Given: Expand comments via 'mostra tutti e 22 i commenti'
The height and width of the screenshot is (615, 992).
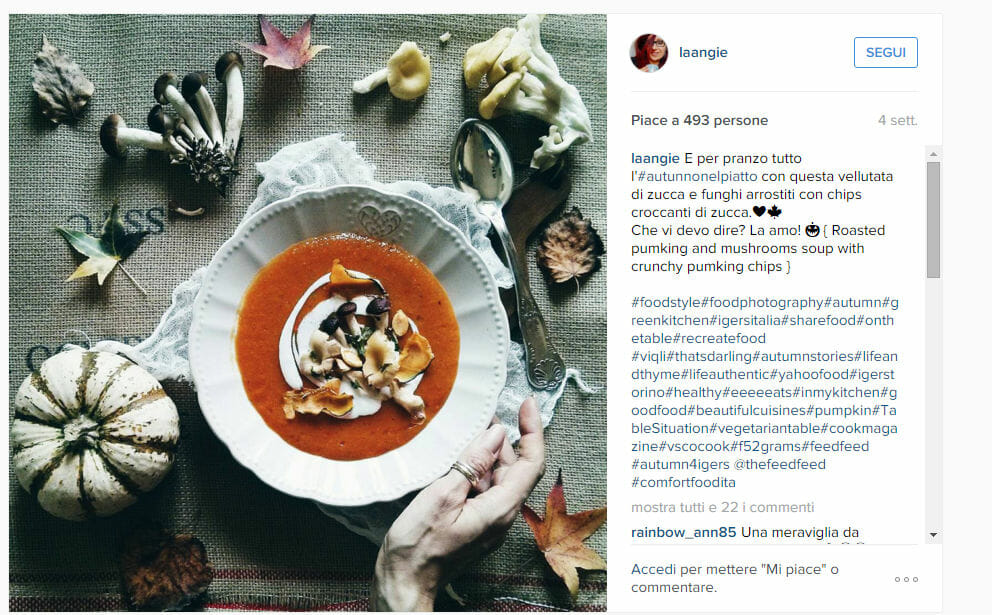Looking at the screenshot, I should [x=722, y=507].
